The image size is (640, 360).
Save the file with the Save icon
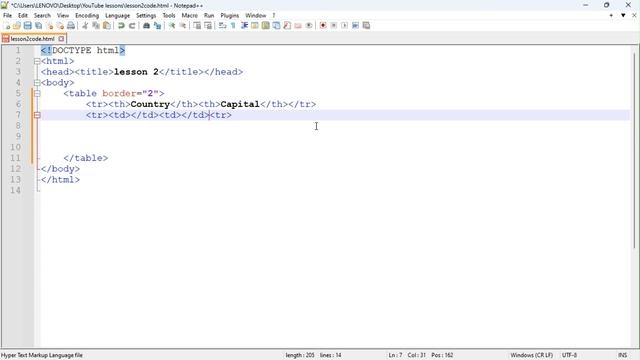(27, 26)
